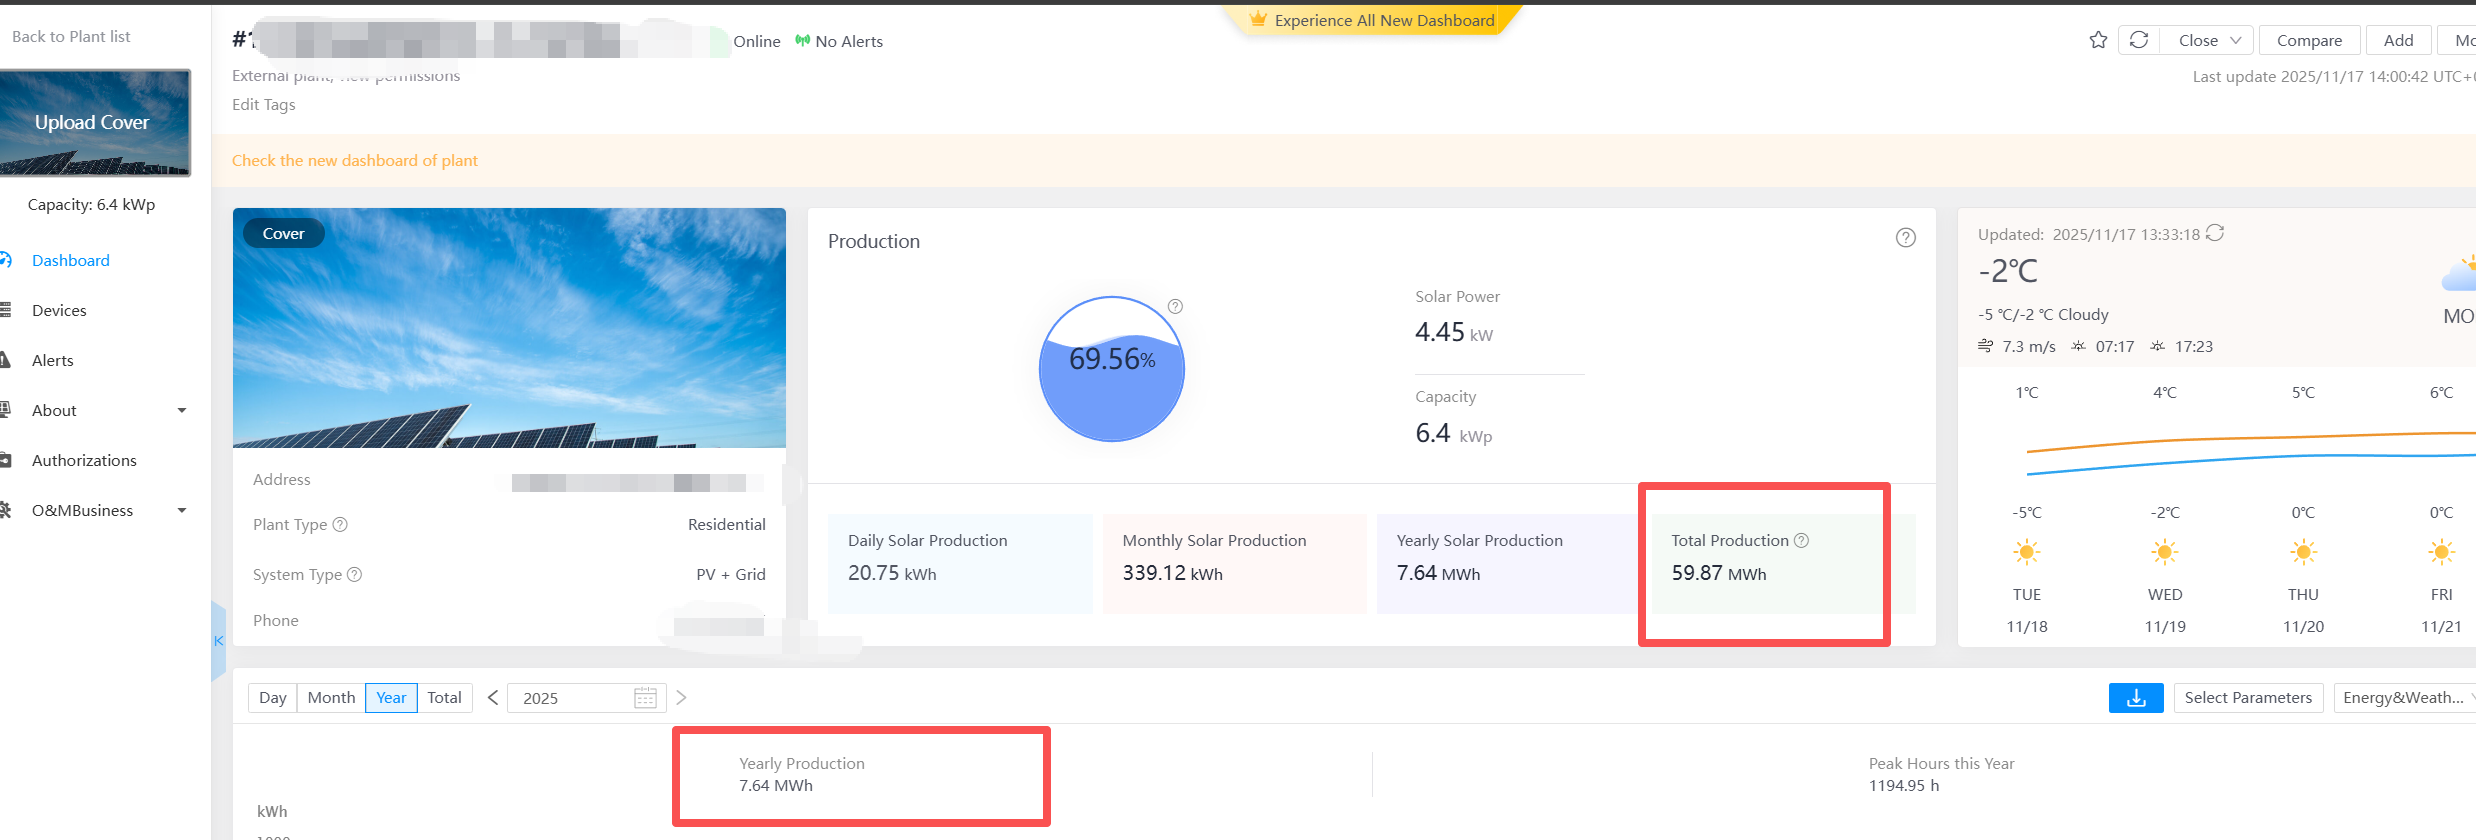Go to the previous year arrow
The height and width of the screenshot is (840, 2476).
point(493,698)
